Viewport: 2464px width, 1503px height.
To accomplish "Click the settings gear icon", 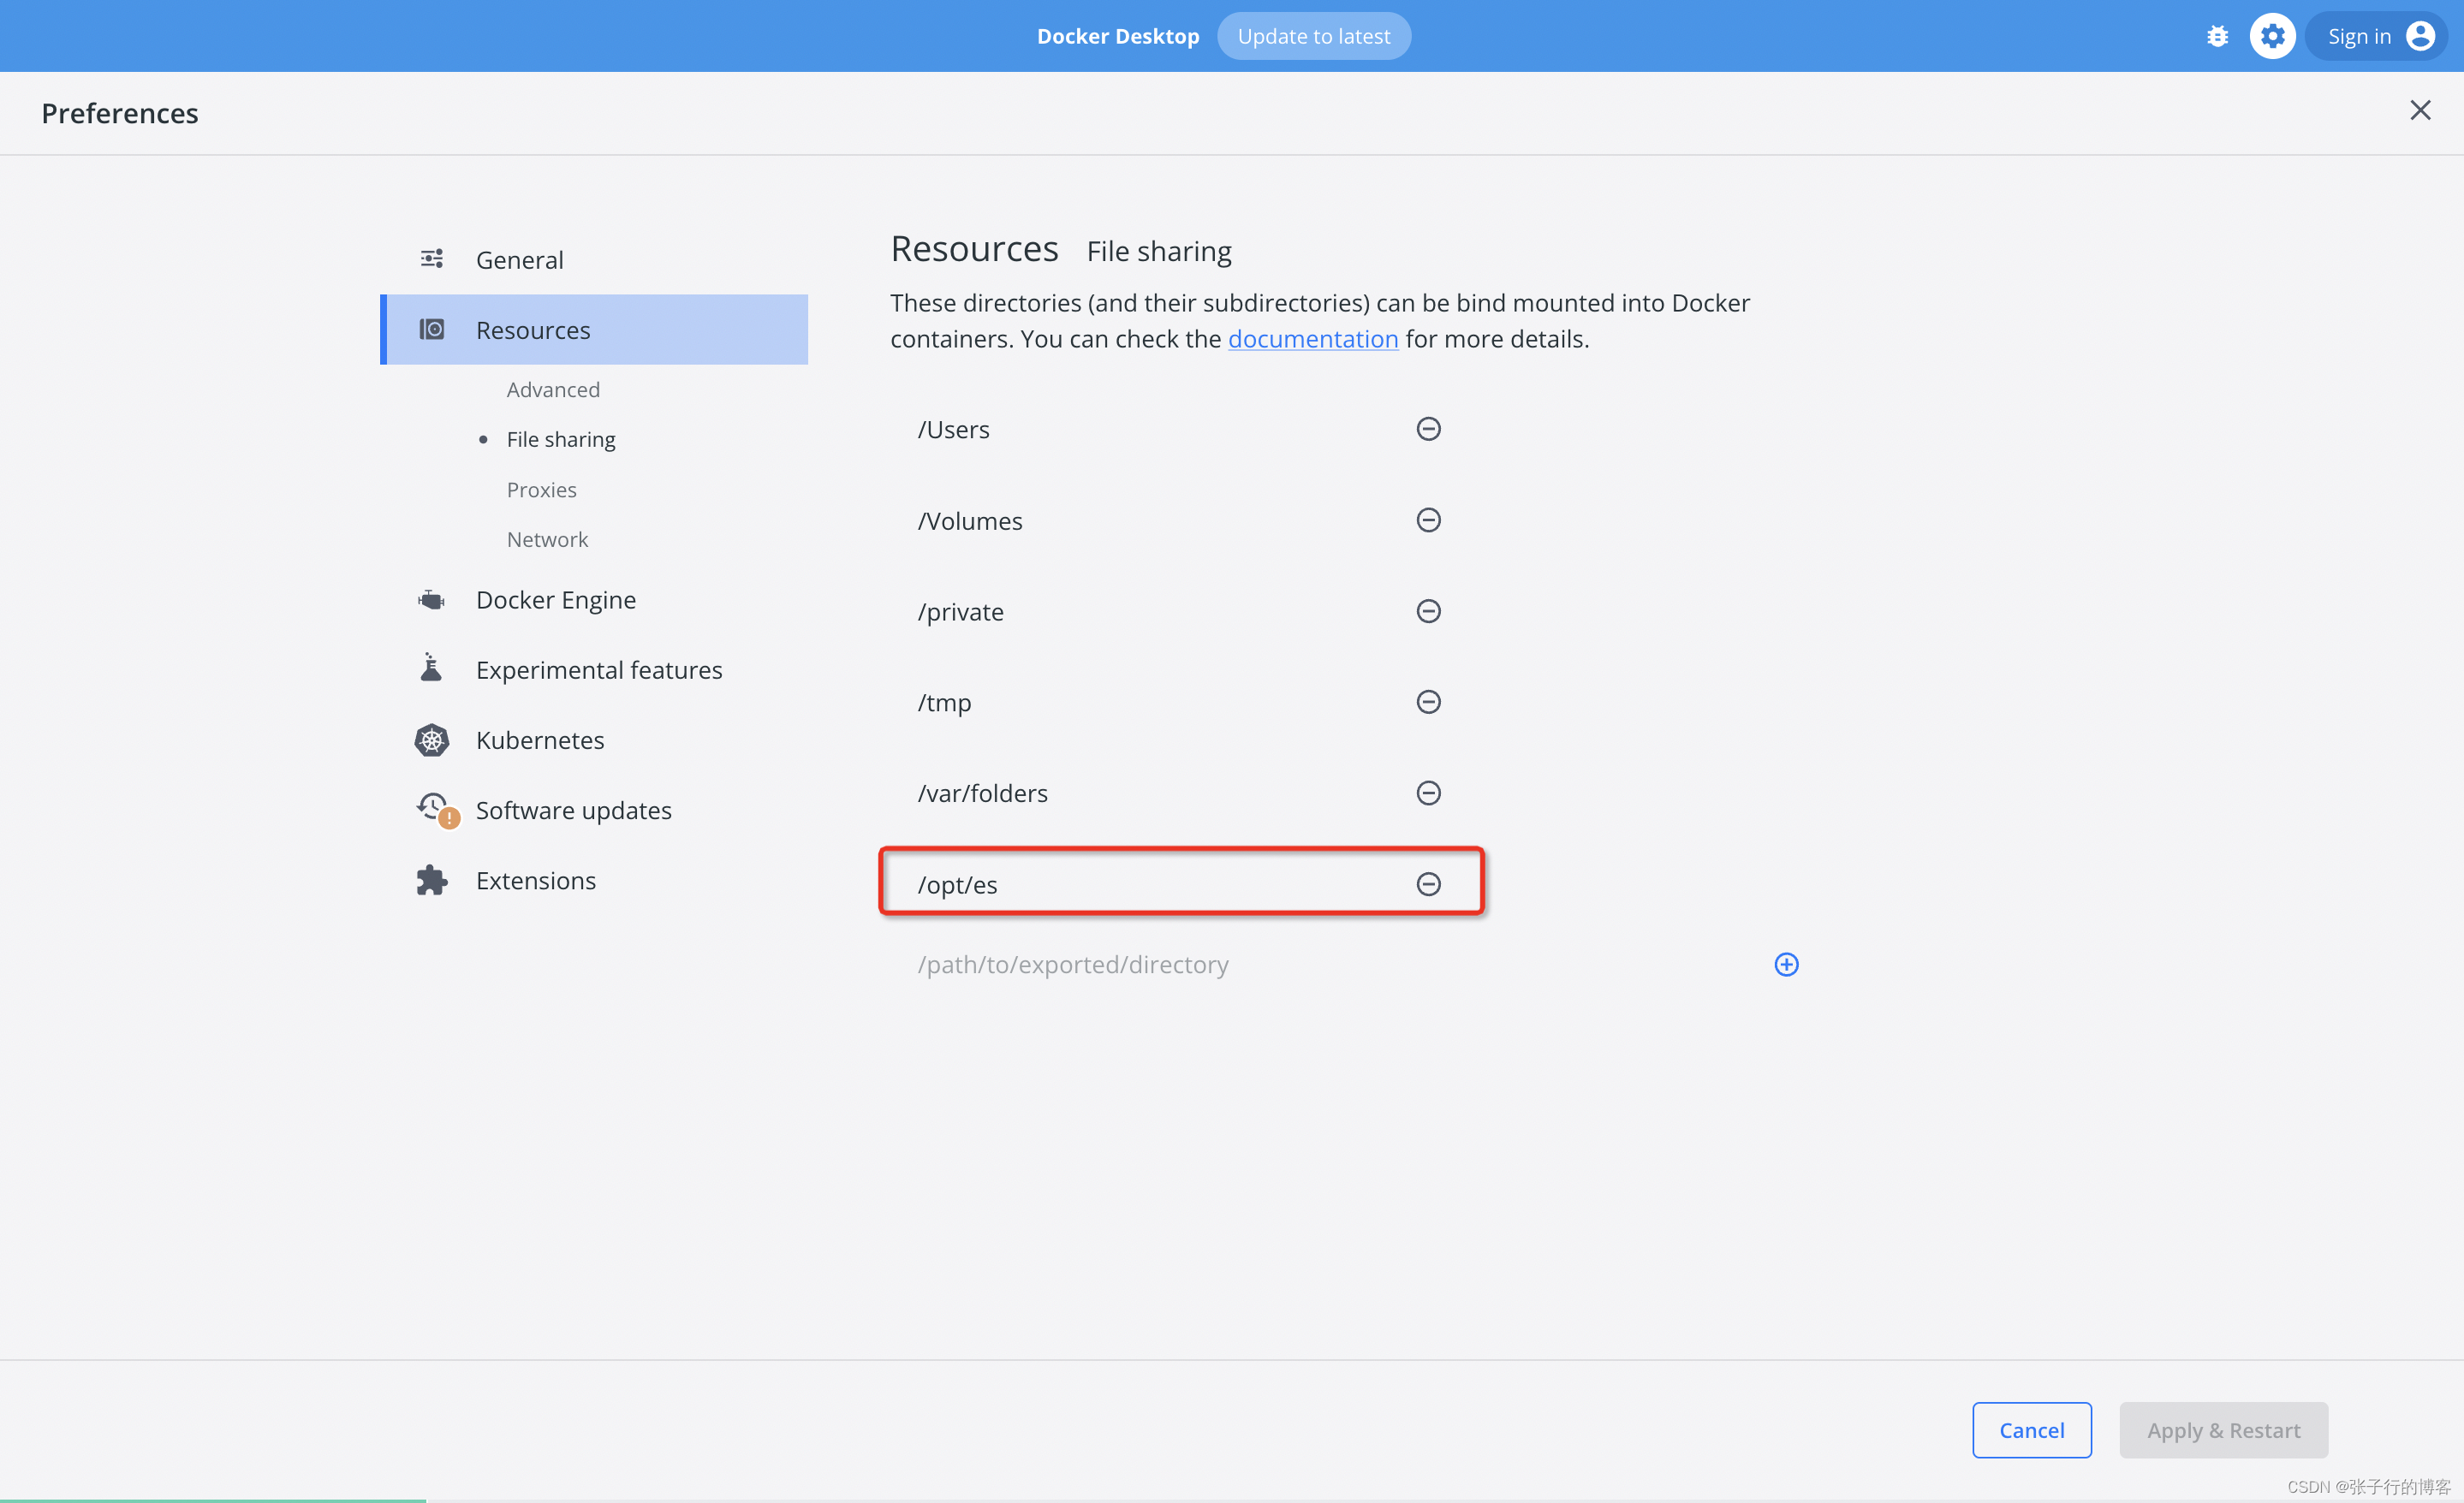I will point(2272,36).
